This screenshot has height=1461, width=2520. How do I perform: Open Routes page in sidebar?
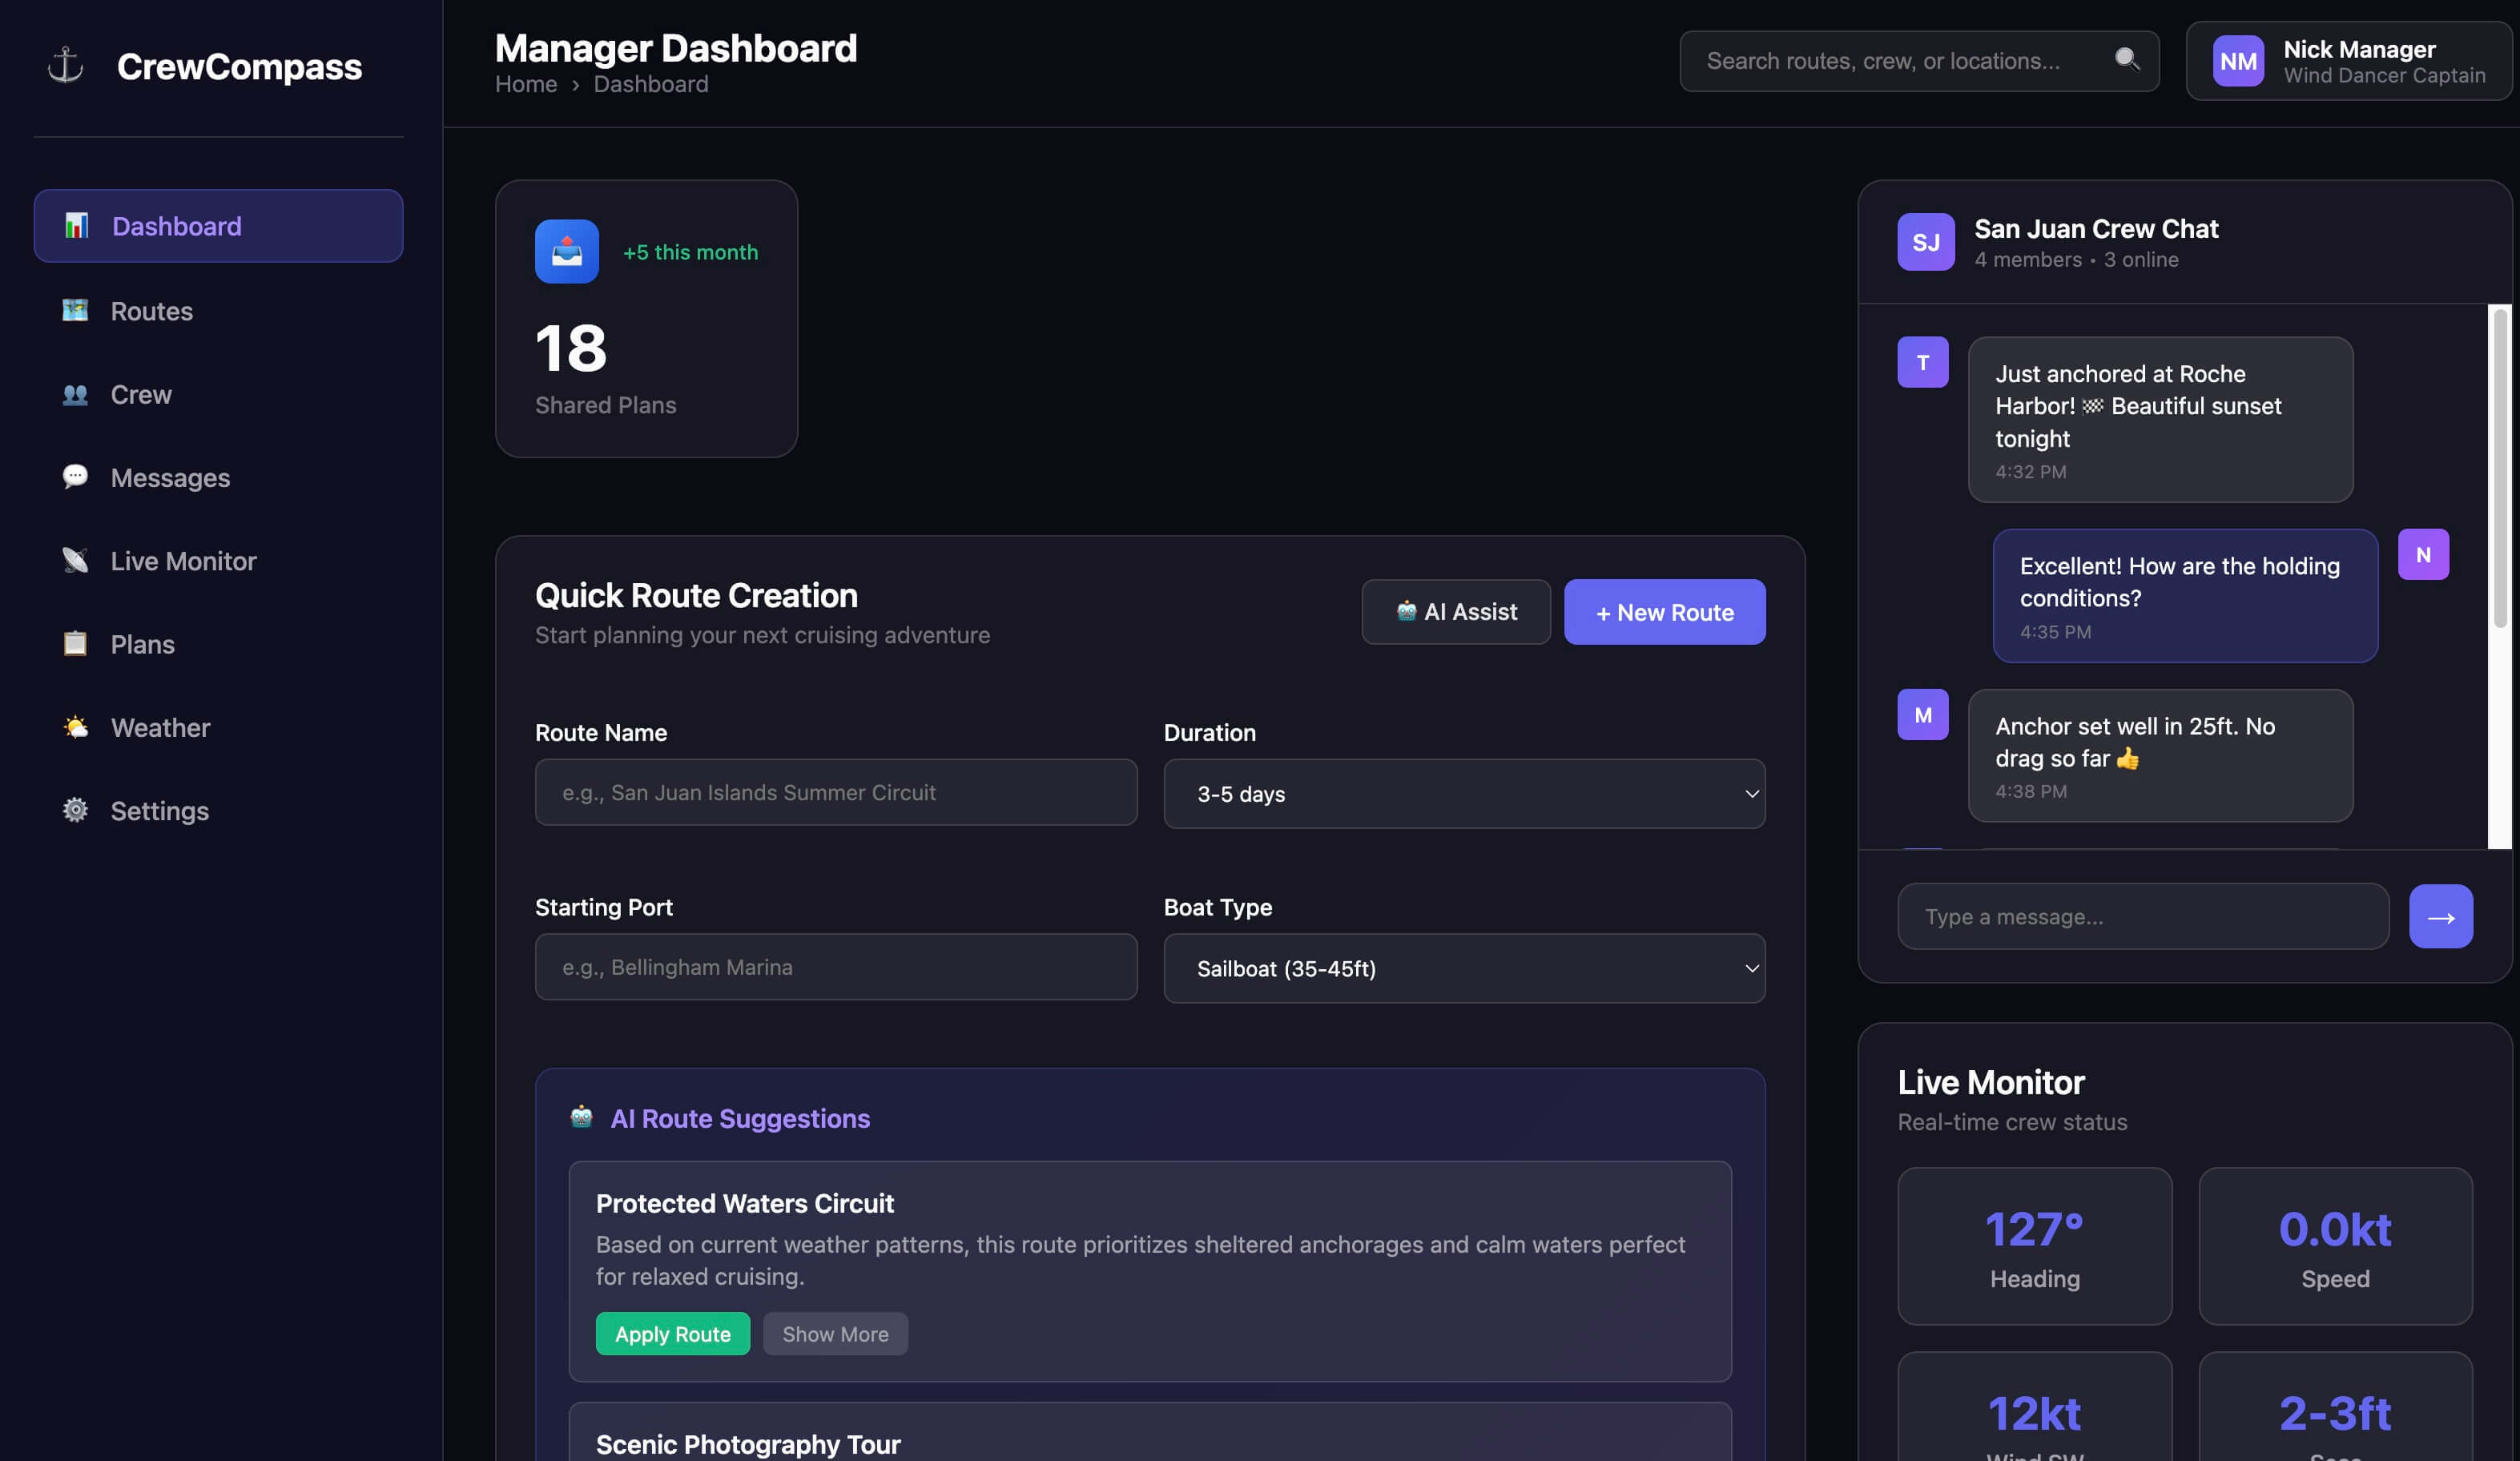point(151,311)
